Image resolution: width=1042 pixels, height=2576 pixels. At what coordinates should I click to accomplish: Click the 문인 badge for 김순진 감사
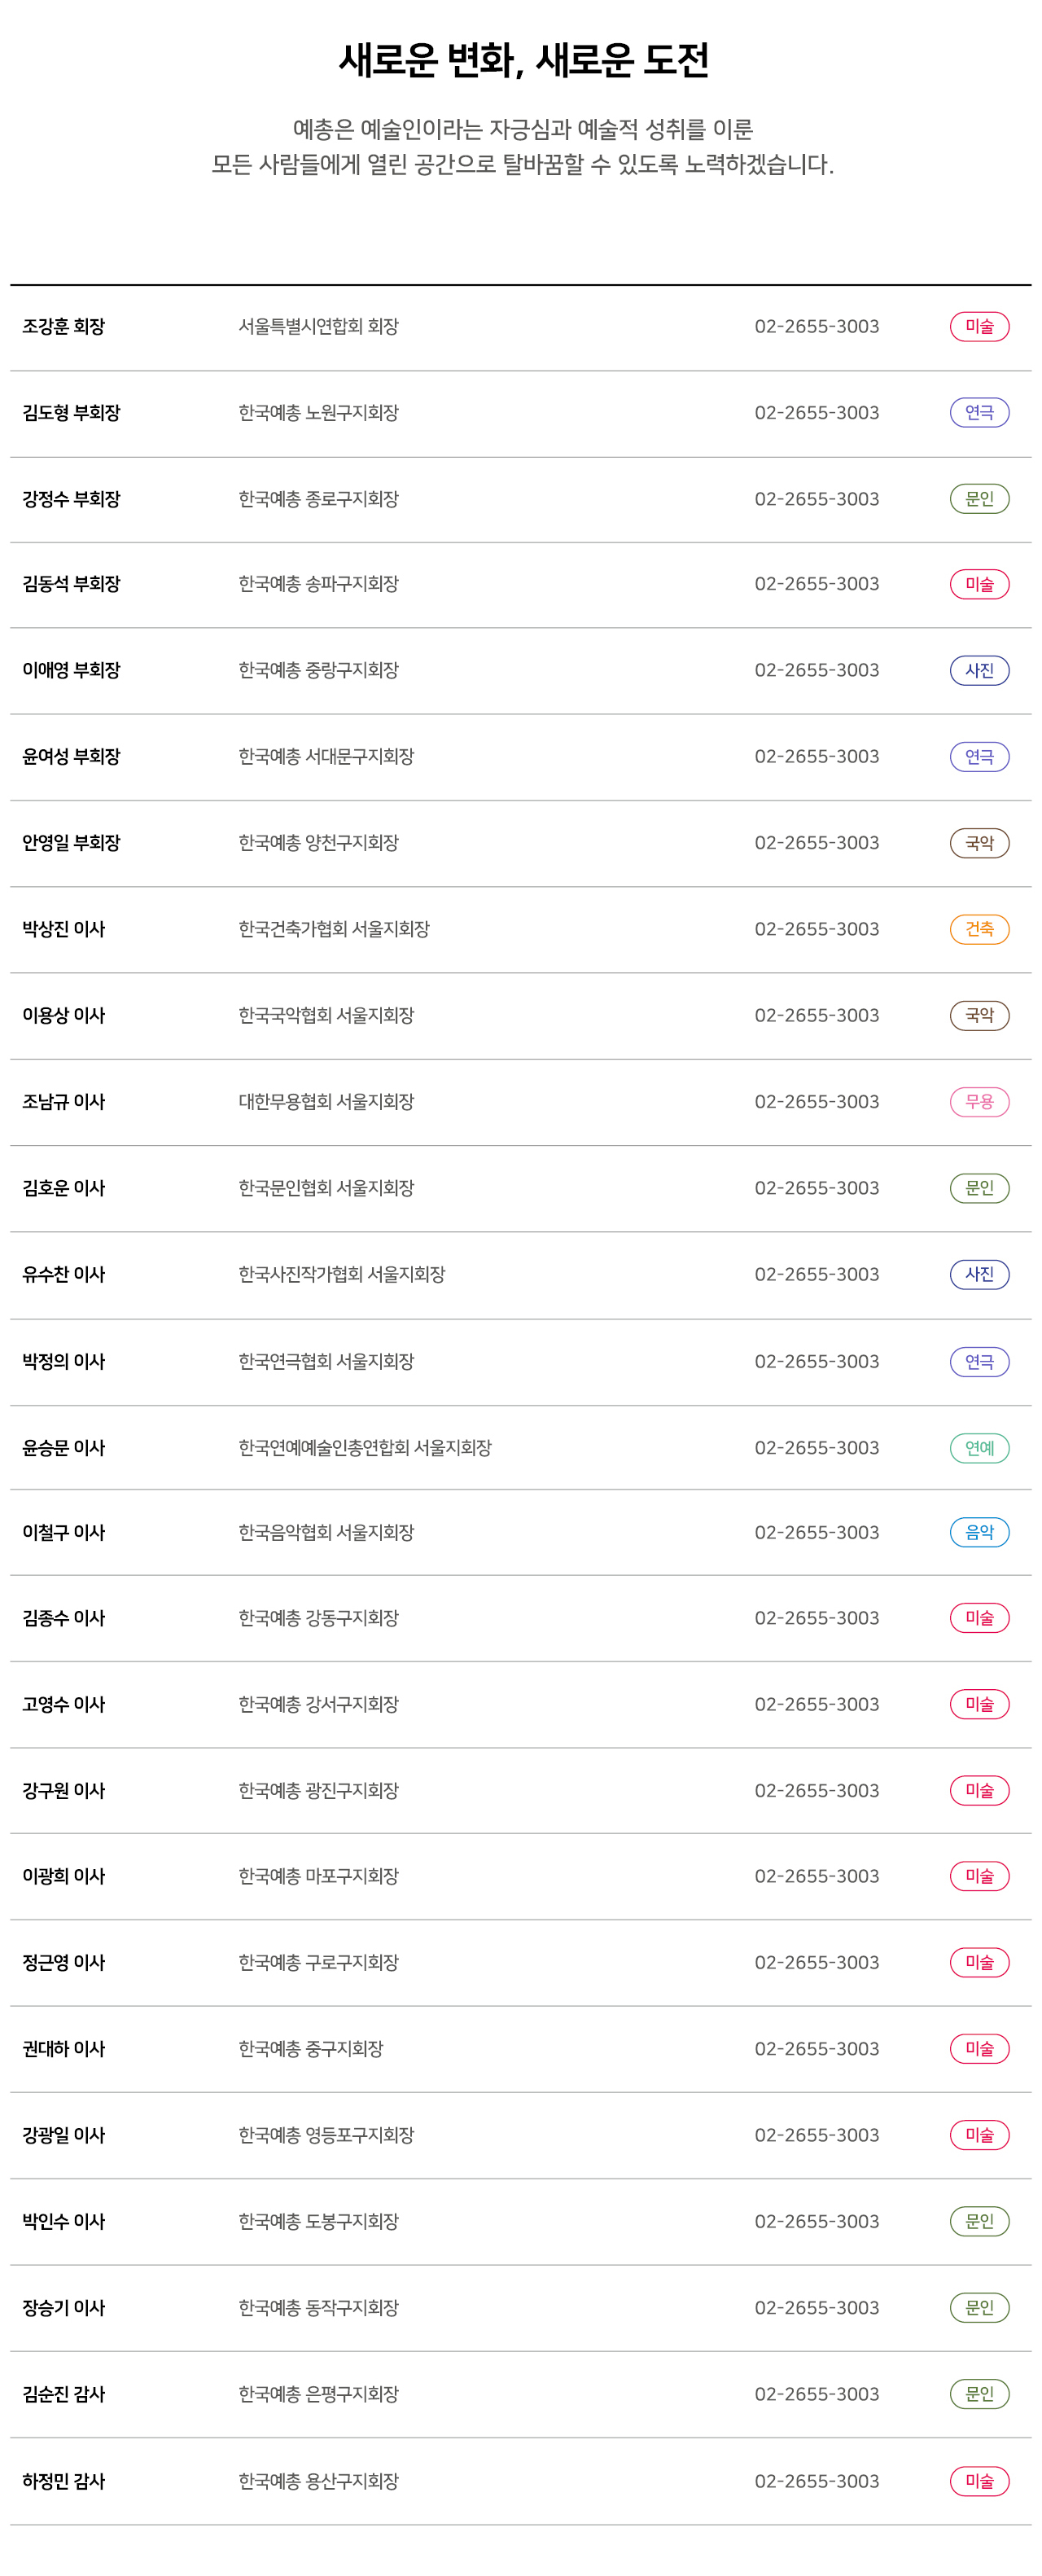click(x=978, y=2395)
